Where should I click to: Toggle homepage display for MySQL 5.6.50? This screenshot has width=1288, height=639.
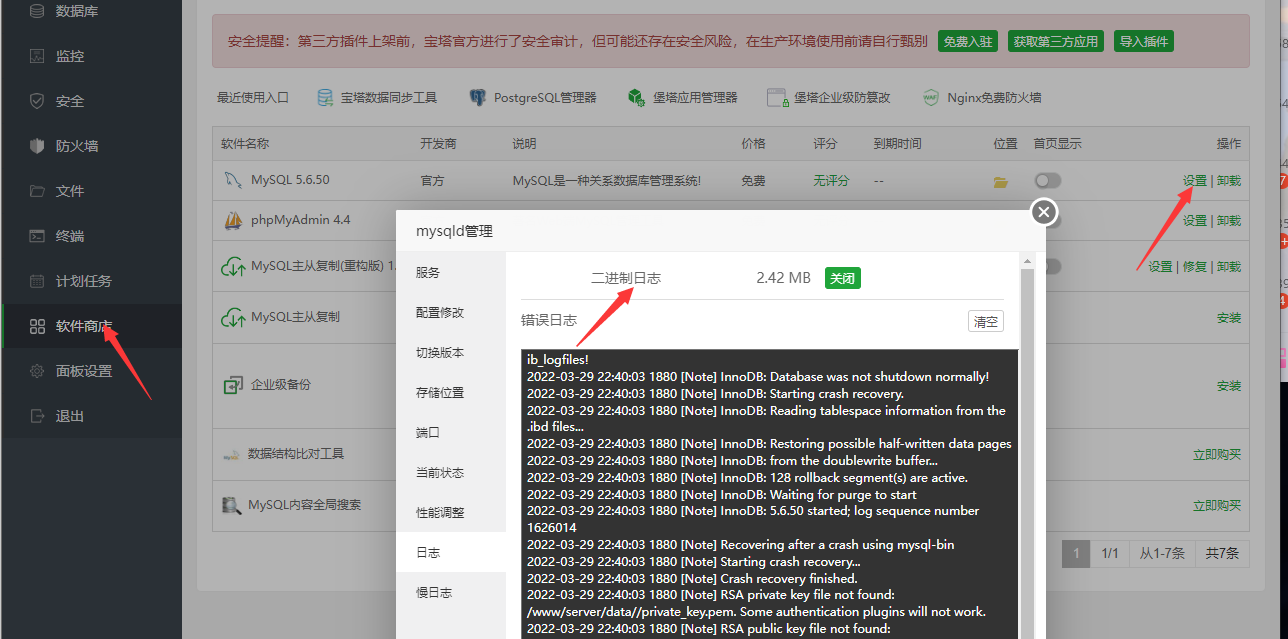1048,180
